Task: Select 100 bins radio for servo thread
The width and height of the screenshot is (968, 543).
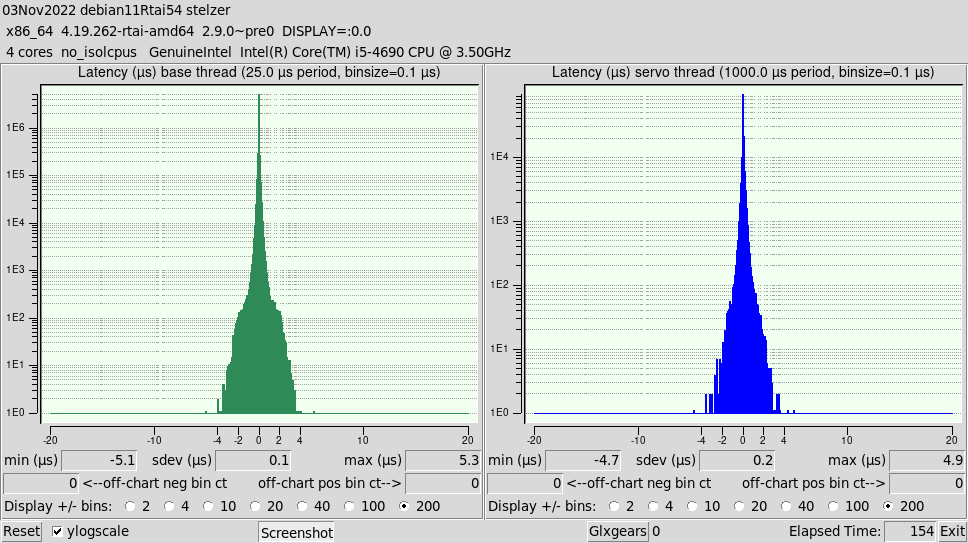Action: pos(833,506)
